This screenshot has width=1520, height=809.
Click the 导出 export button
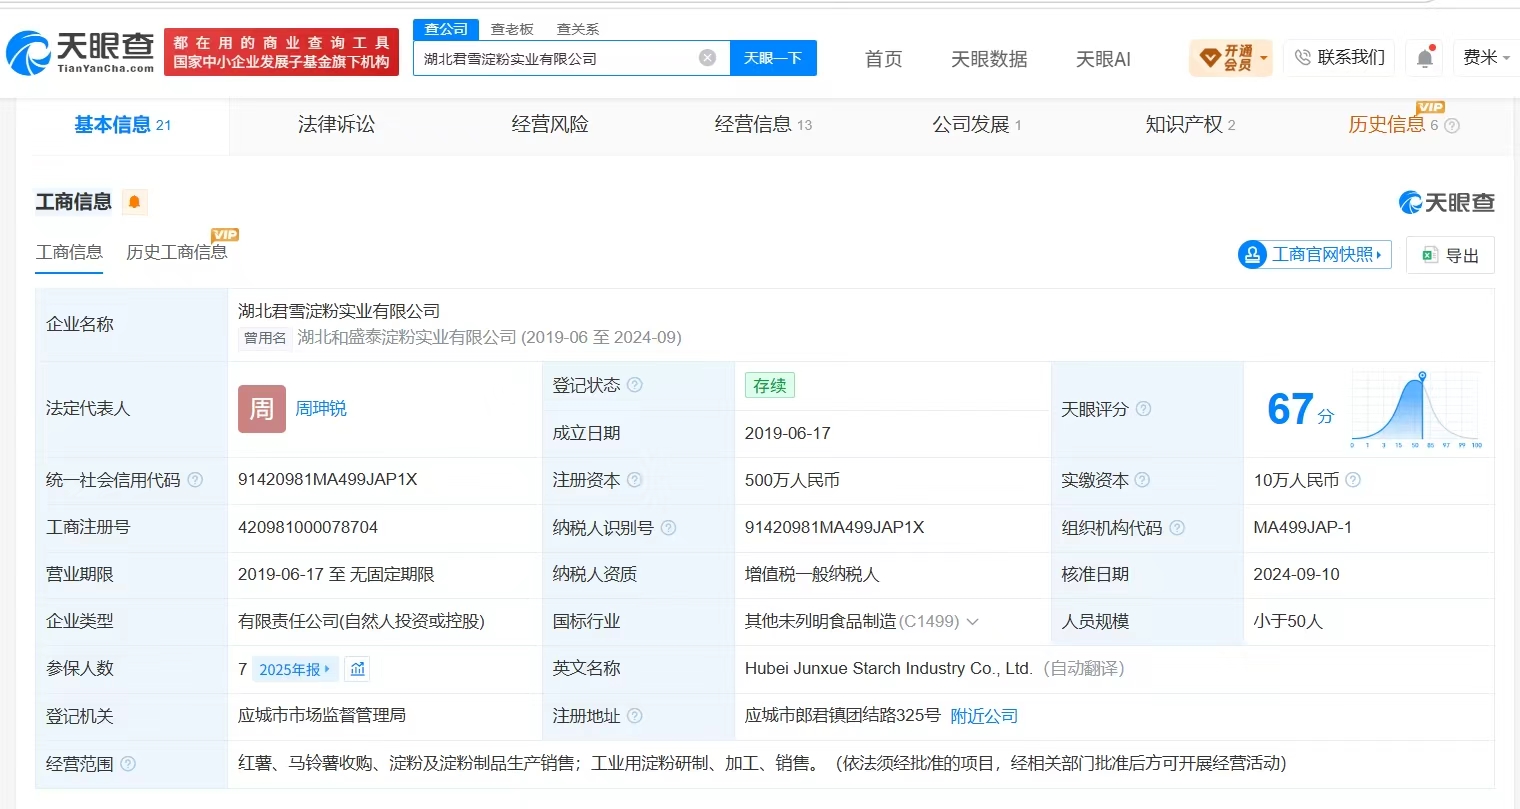1450,255
